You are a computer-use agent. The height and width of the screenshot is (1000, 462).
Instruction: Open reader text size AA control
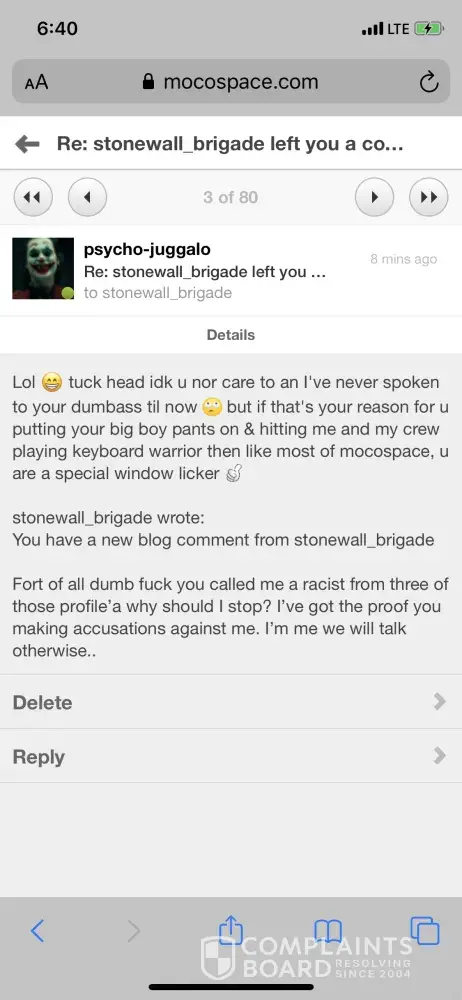pyautogui.click(x=36, y=82)
